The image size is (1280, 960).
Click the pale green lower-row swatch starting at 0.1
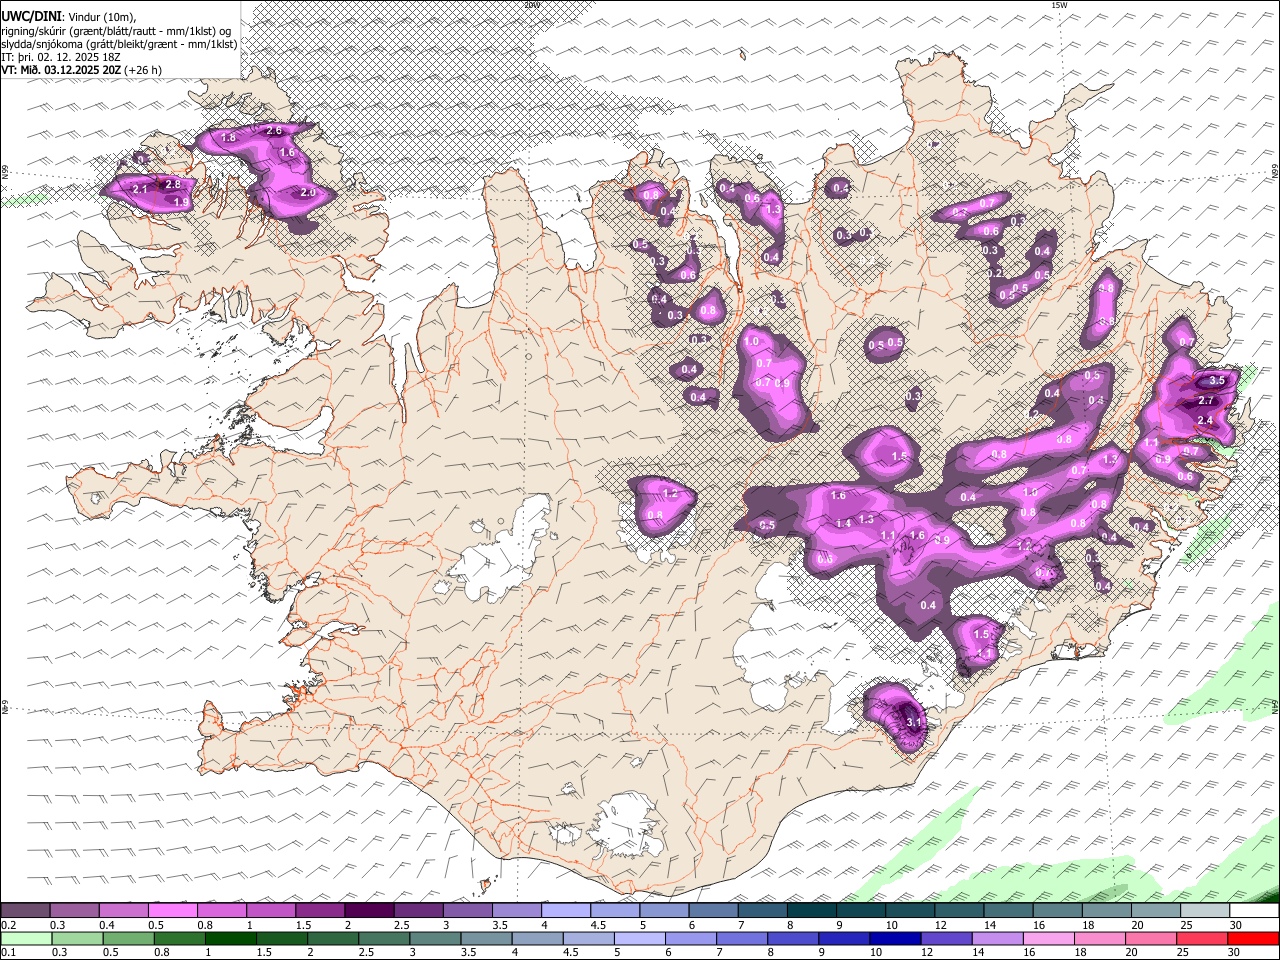point(26,939)
